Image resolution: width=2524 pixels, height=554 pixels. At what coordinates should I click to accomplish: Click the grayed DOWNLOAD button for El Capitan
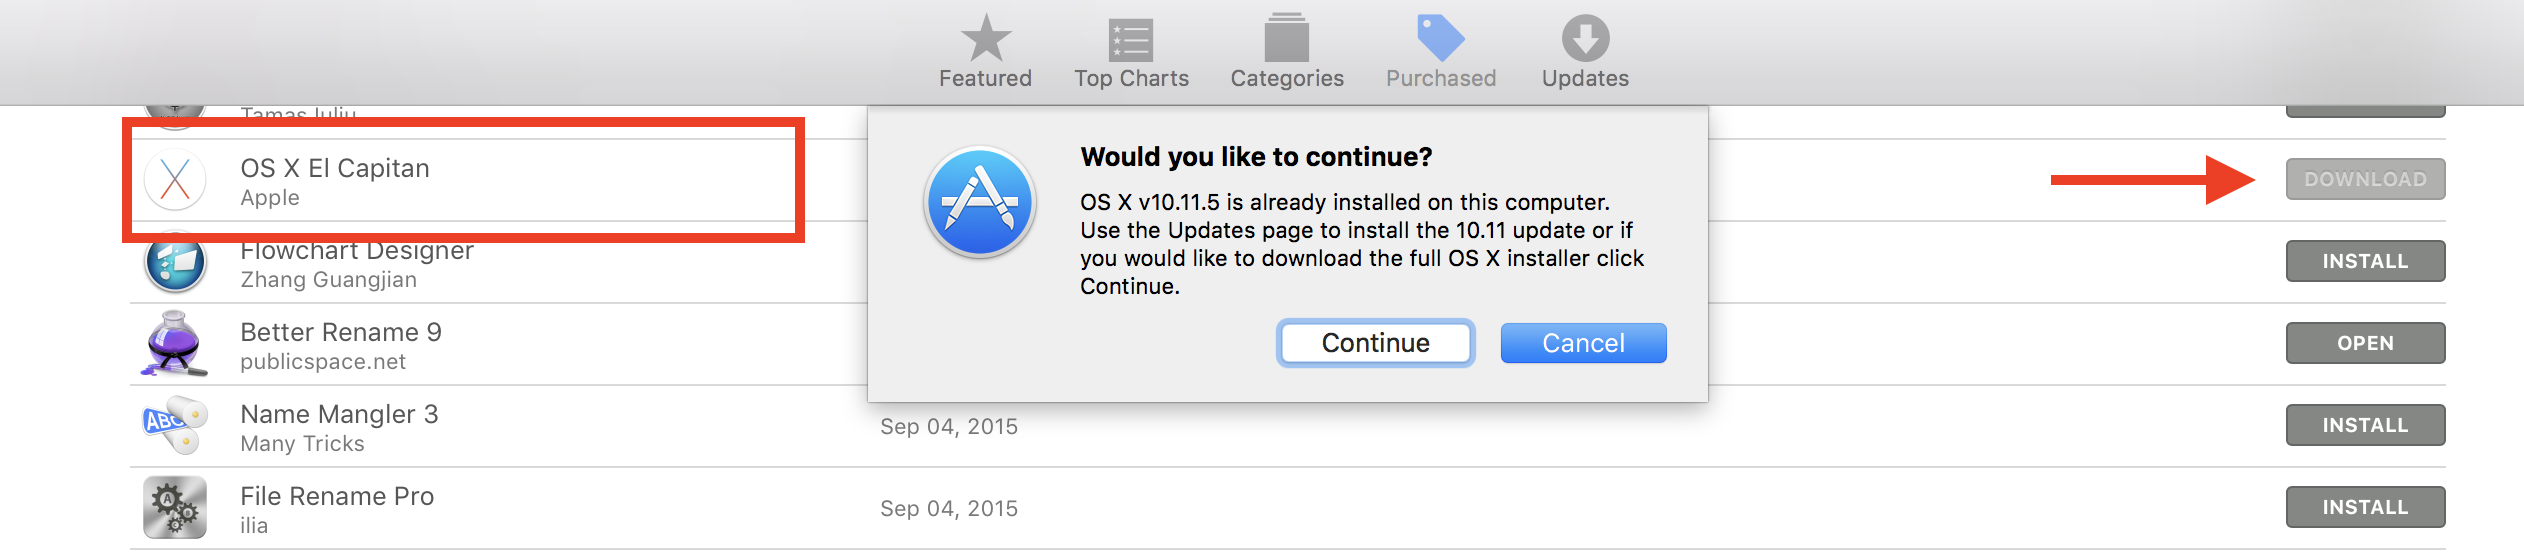[2365, 179]
